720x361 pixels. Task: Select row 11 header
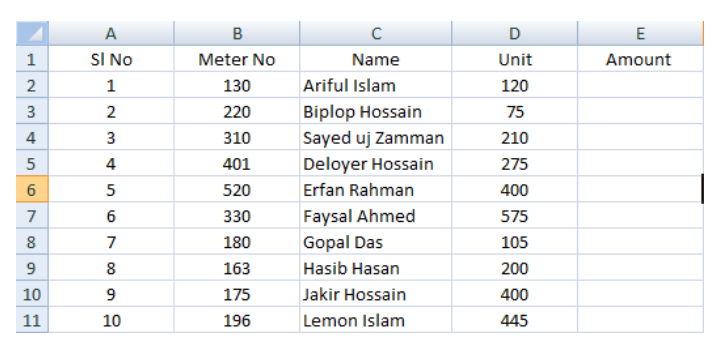click(32, 320)
